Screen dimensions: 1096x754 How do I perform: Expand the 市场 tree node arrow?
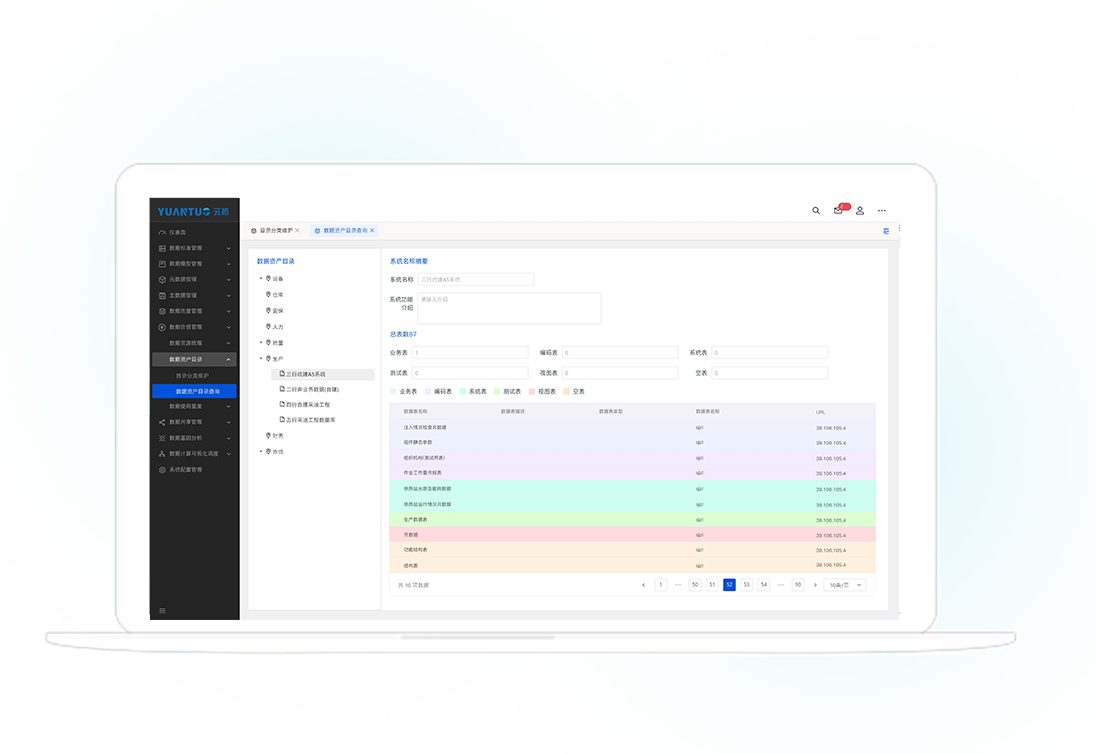[261, 451]
